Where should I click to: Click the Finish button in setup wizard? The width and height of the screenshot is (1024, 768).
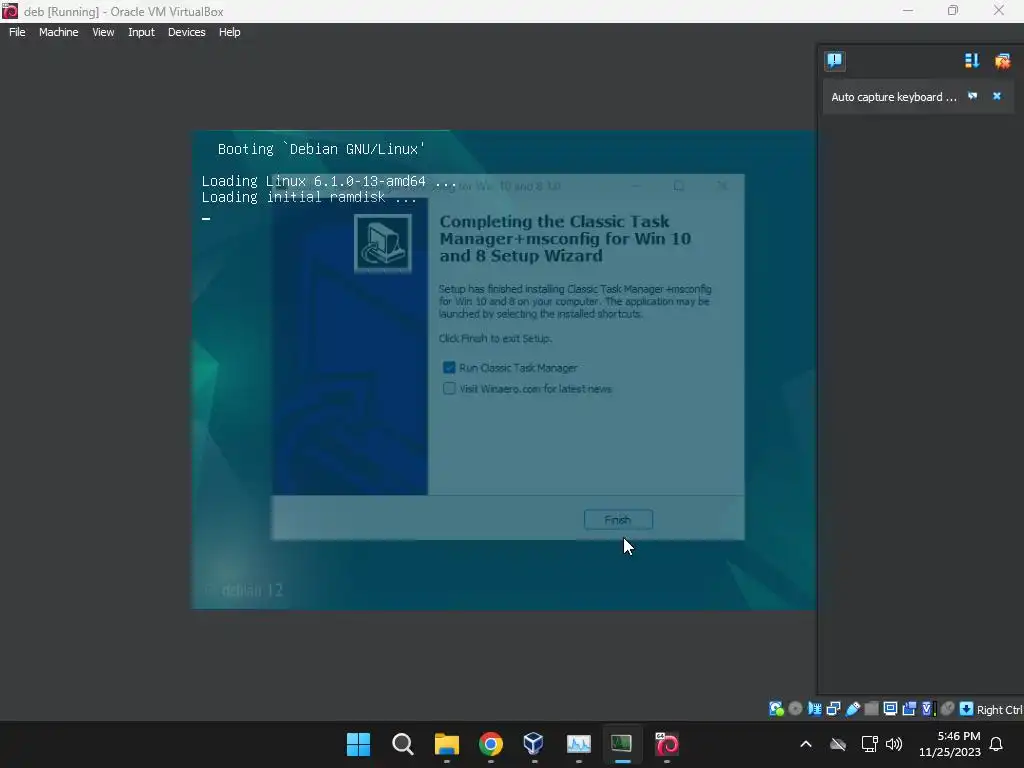click(618, 520)
